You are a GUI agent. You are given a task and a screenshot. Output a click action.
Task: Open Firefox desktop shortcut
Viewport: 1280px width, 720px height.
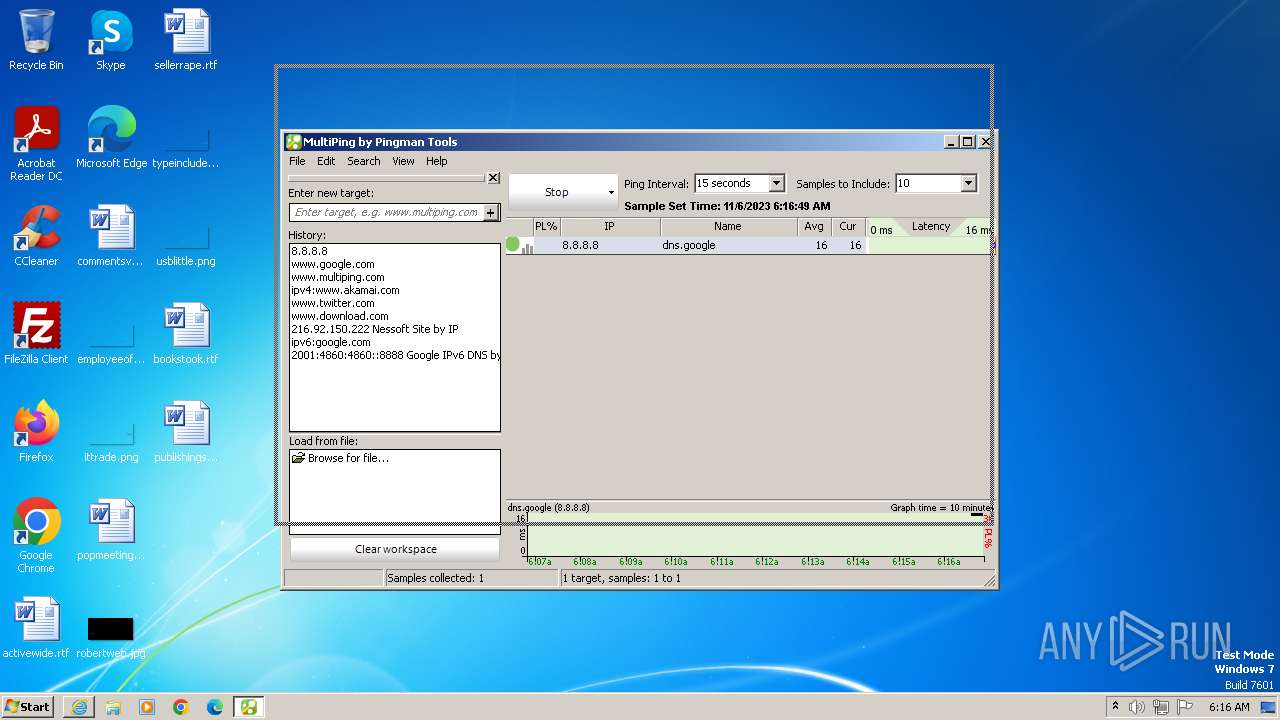tap(36, 432)
